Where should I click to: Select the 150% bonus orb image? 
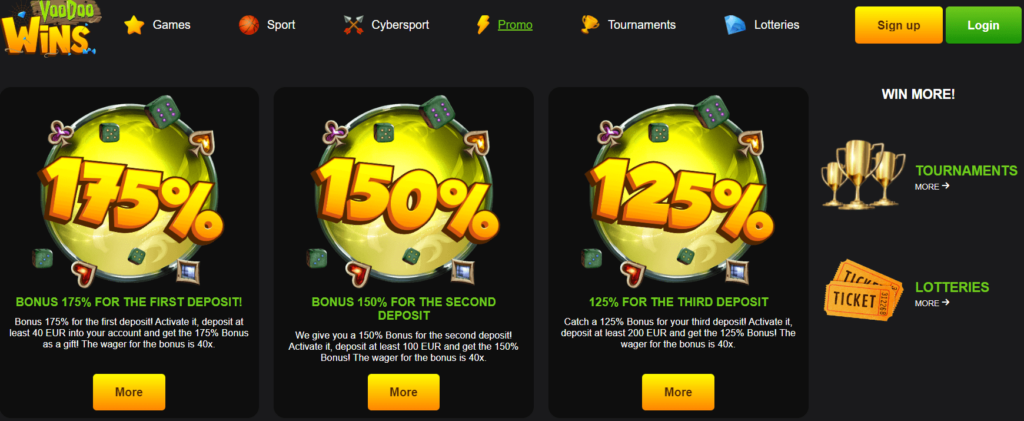pos(404,191)
